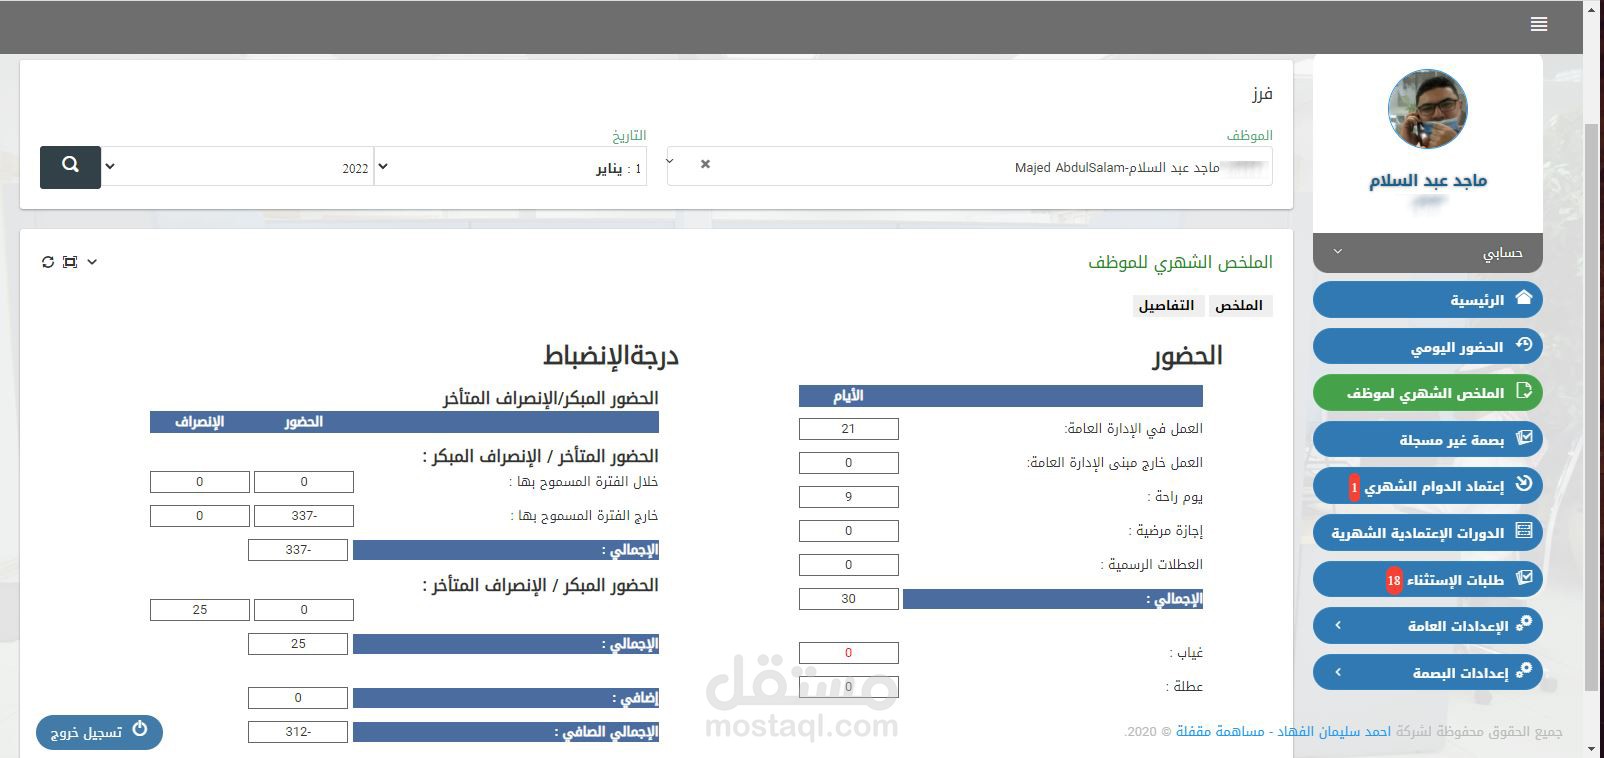Click the unregistered fingerprint icon
Screen dimensions: 1604x758
click(1523, 438)
